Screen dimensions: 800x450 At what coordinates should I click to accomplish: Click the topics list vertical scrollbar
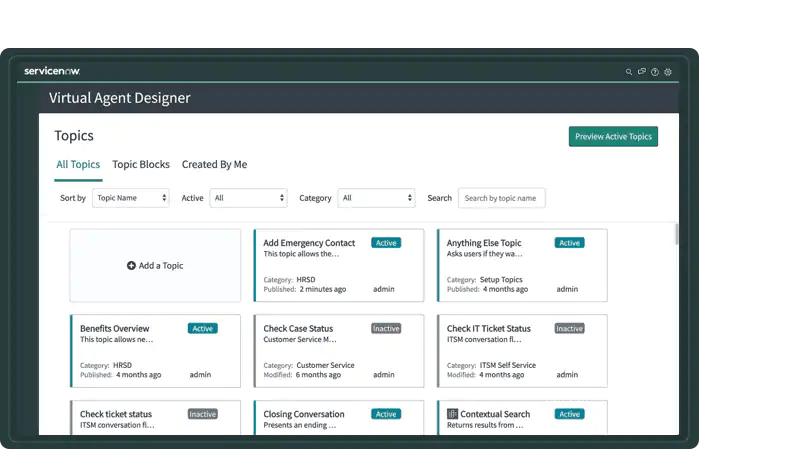[677, 234]
